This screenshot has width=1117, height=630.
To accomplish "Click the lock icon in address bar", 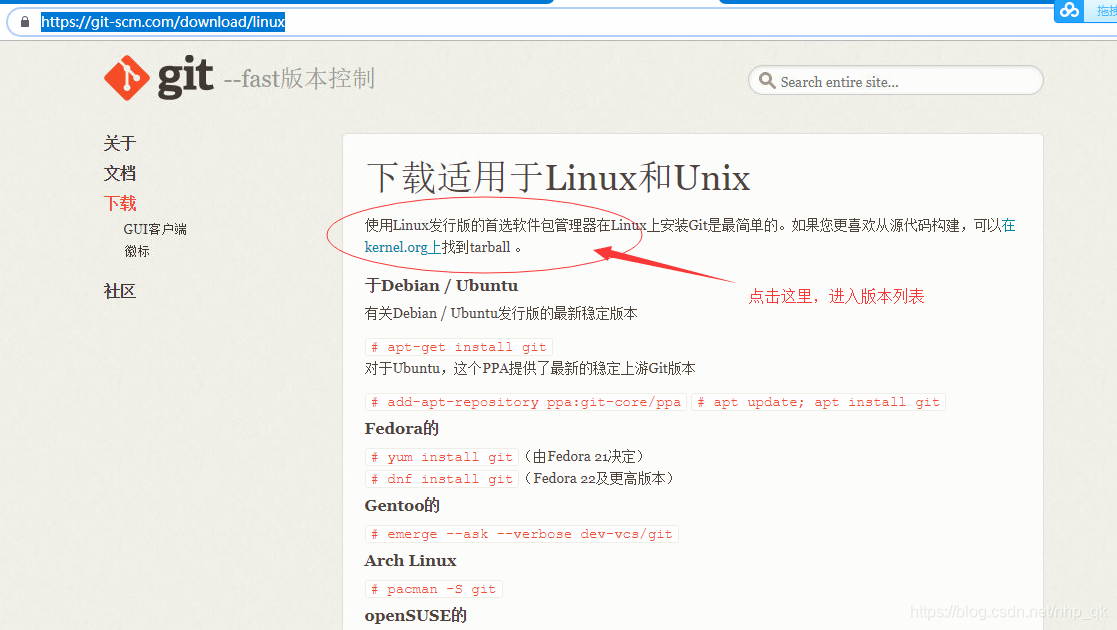I will [x=25, y=21].
